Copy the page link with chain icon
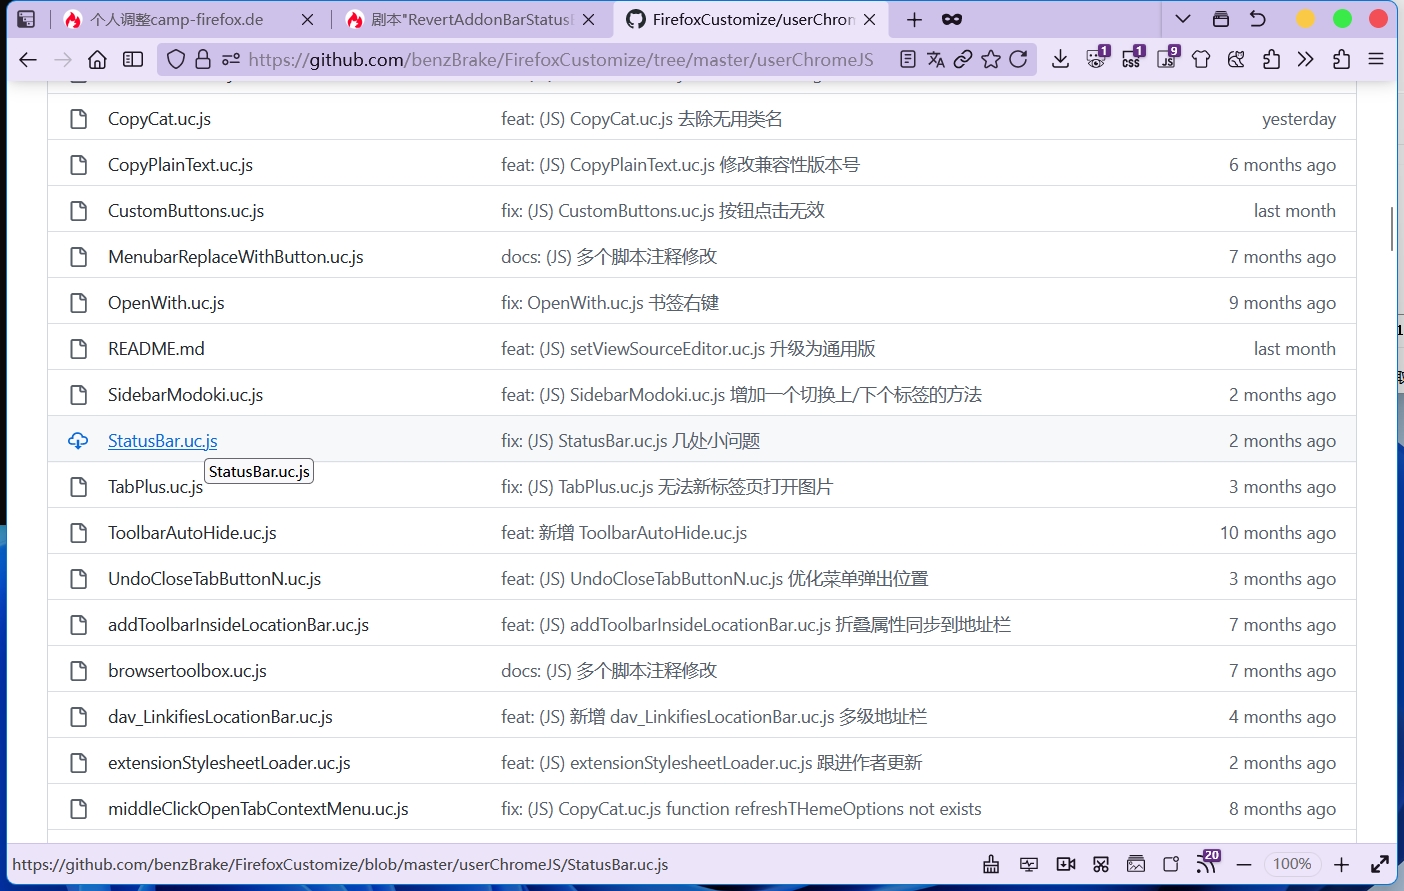This screenshot has width=1404, height=891. pyautogui.click(x=963, y=60)
